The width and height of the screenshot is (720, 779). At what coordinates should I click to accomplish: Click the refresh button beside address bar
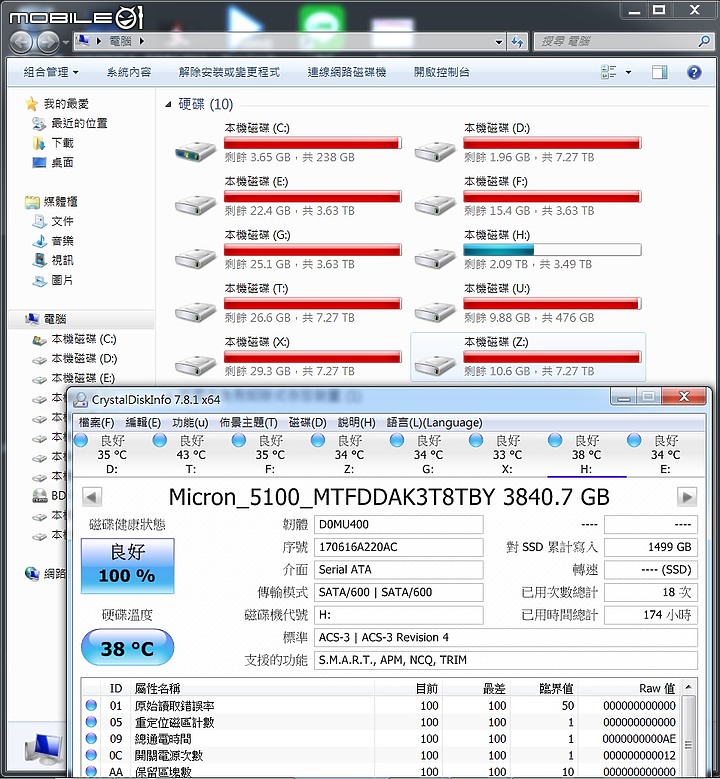click(x=518, y=42)
